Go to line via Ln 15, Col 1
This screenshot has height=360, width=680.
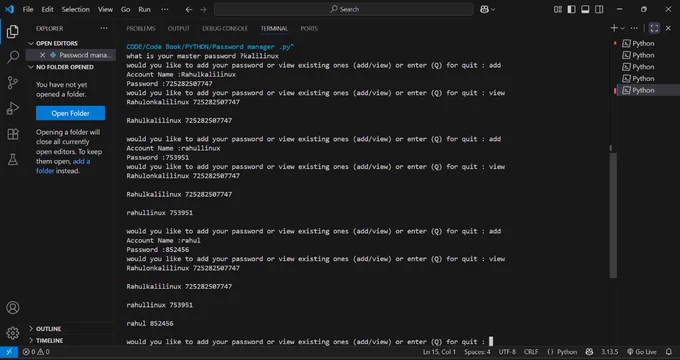[x=439, y=352]
